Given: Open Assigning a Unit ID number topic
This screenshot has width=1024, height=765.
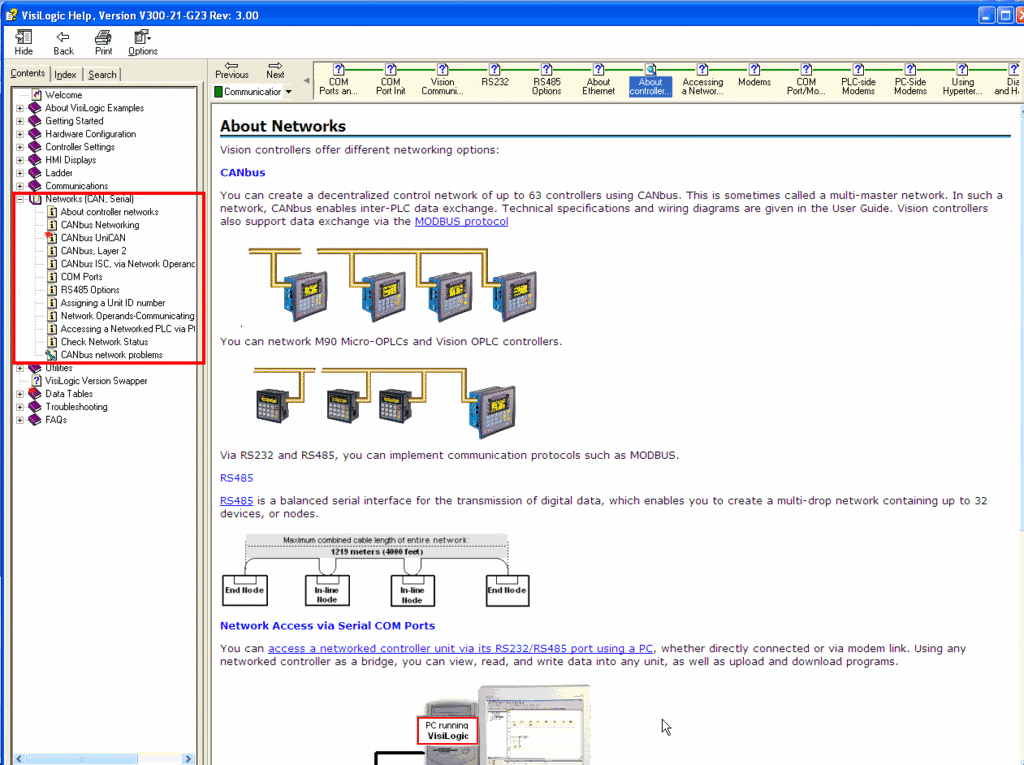Looking at the screenshot, I should tap(112, 303).
